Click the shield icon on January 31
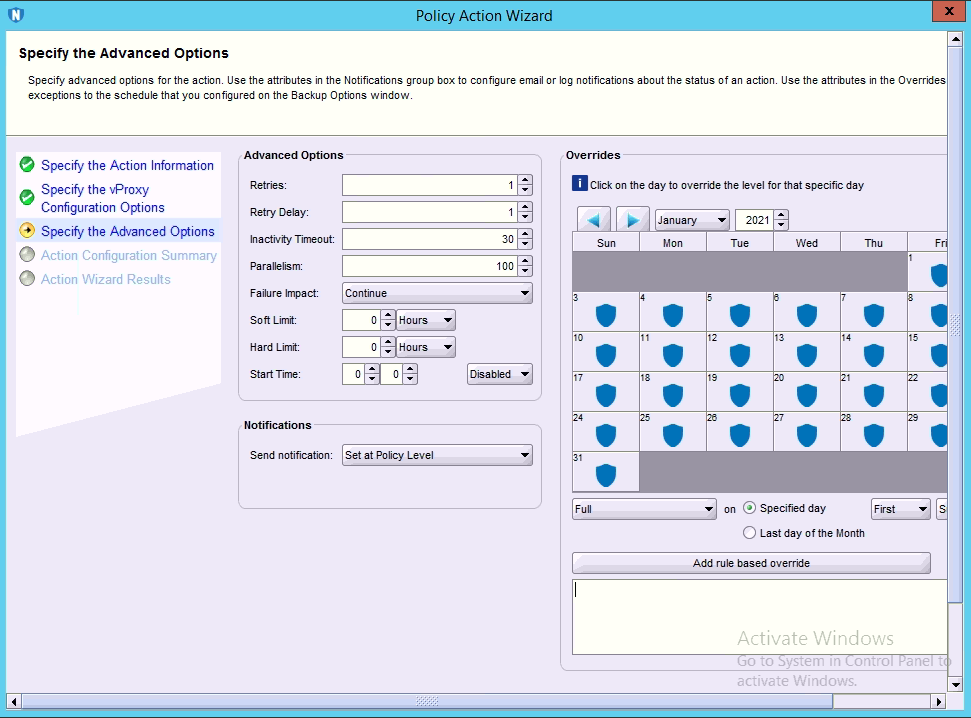The width and height of the screenshot is (971, 718). click(606, 475)
